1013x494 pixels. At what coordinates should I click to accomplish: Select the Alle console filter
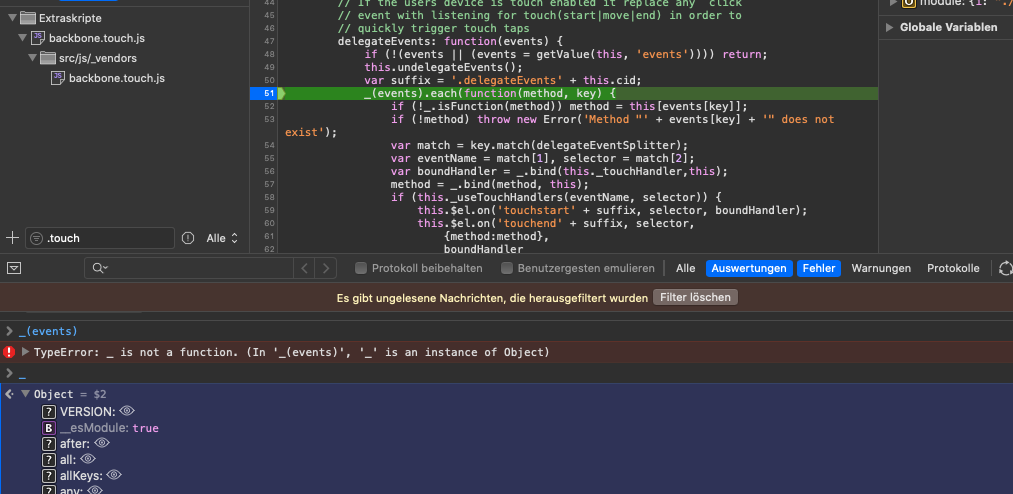pyautogui.click(x=685, y=268)
